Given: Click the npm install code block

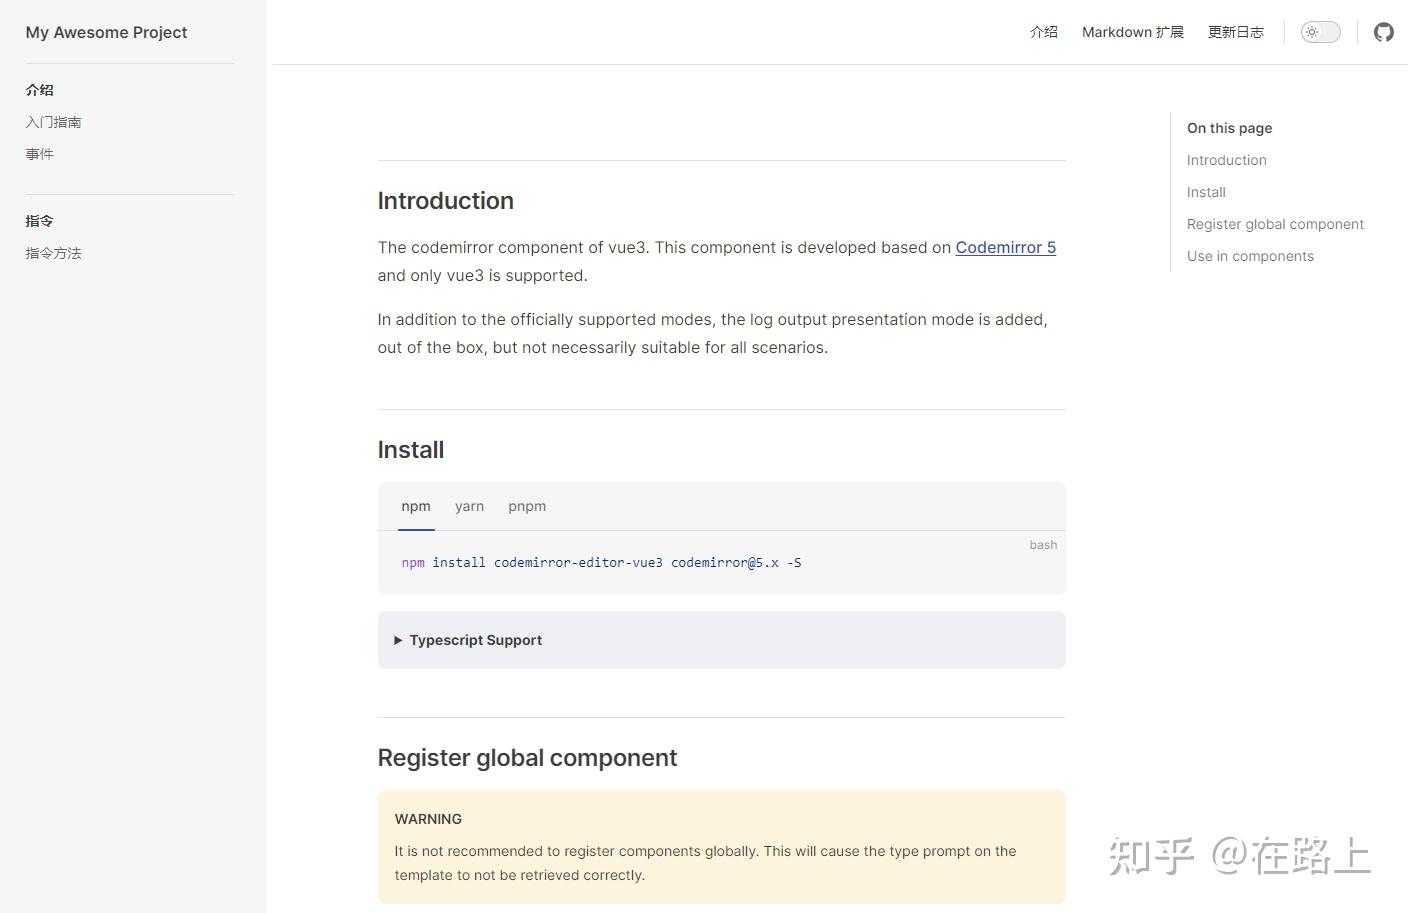Looking at the screenshot, I should (x=601, y=563).
